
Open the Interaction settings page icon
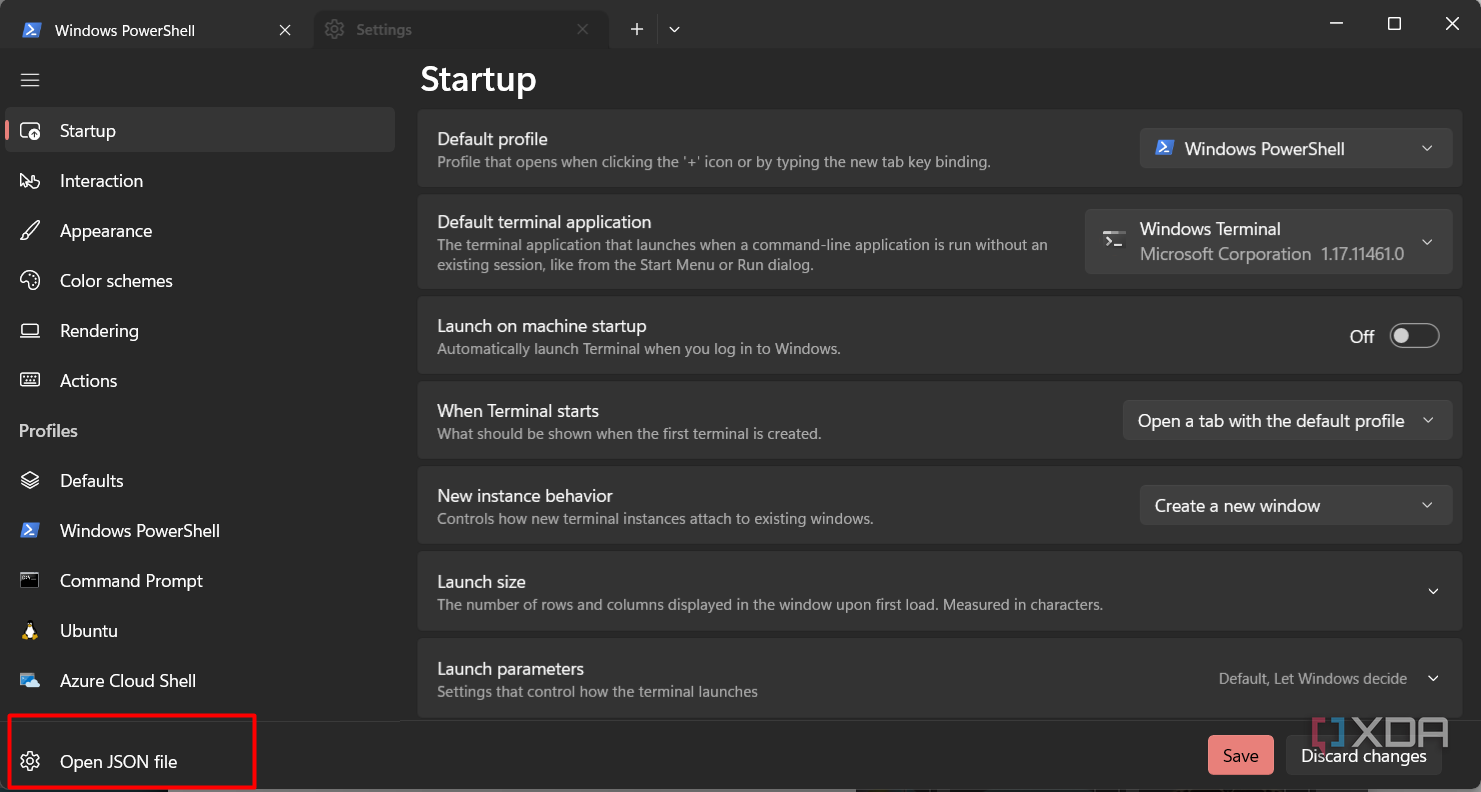[30, 181]
